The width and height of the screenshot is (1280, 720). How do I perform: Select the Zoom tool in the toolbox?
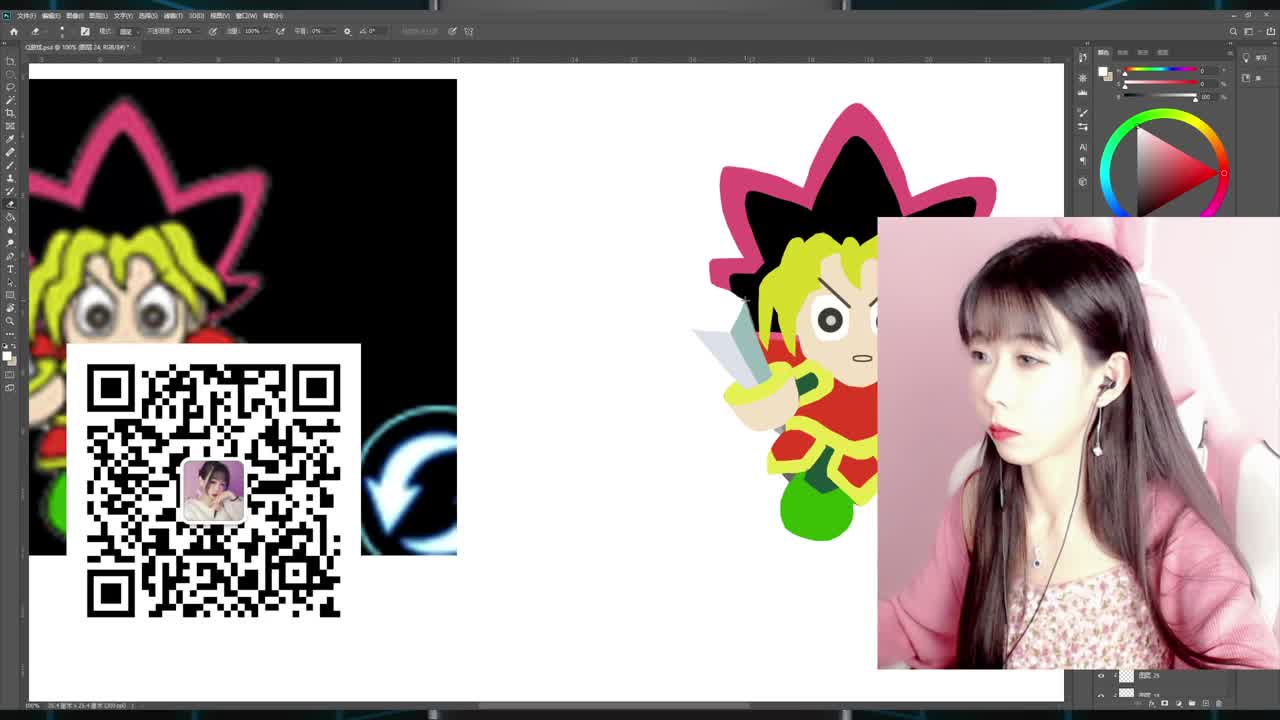tap(10, 320)
